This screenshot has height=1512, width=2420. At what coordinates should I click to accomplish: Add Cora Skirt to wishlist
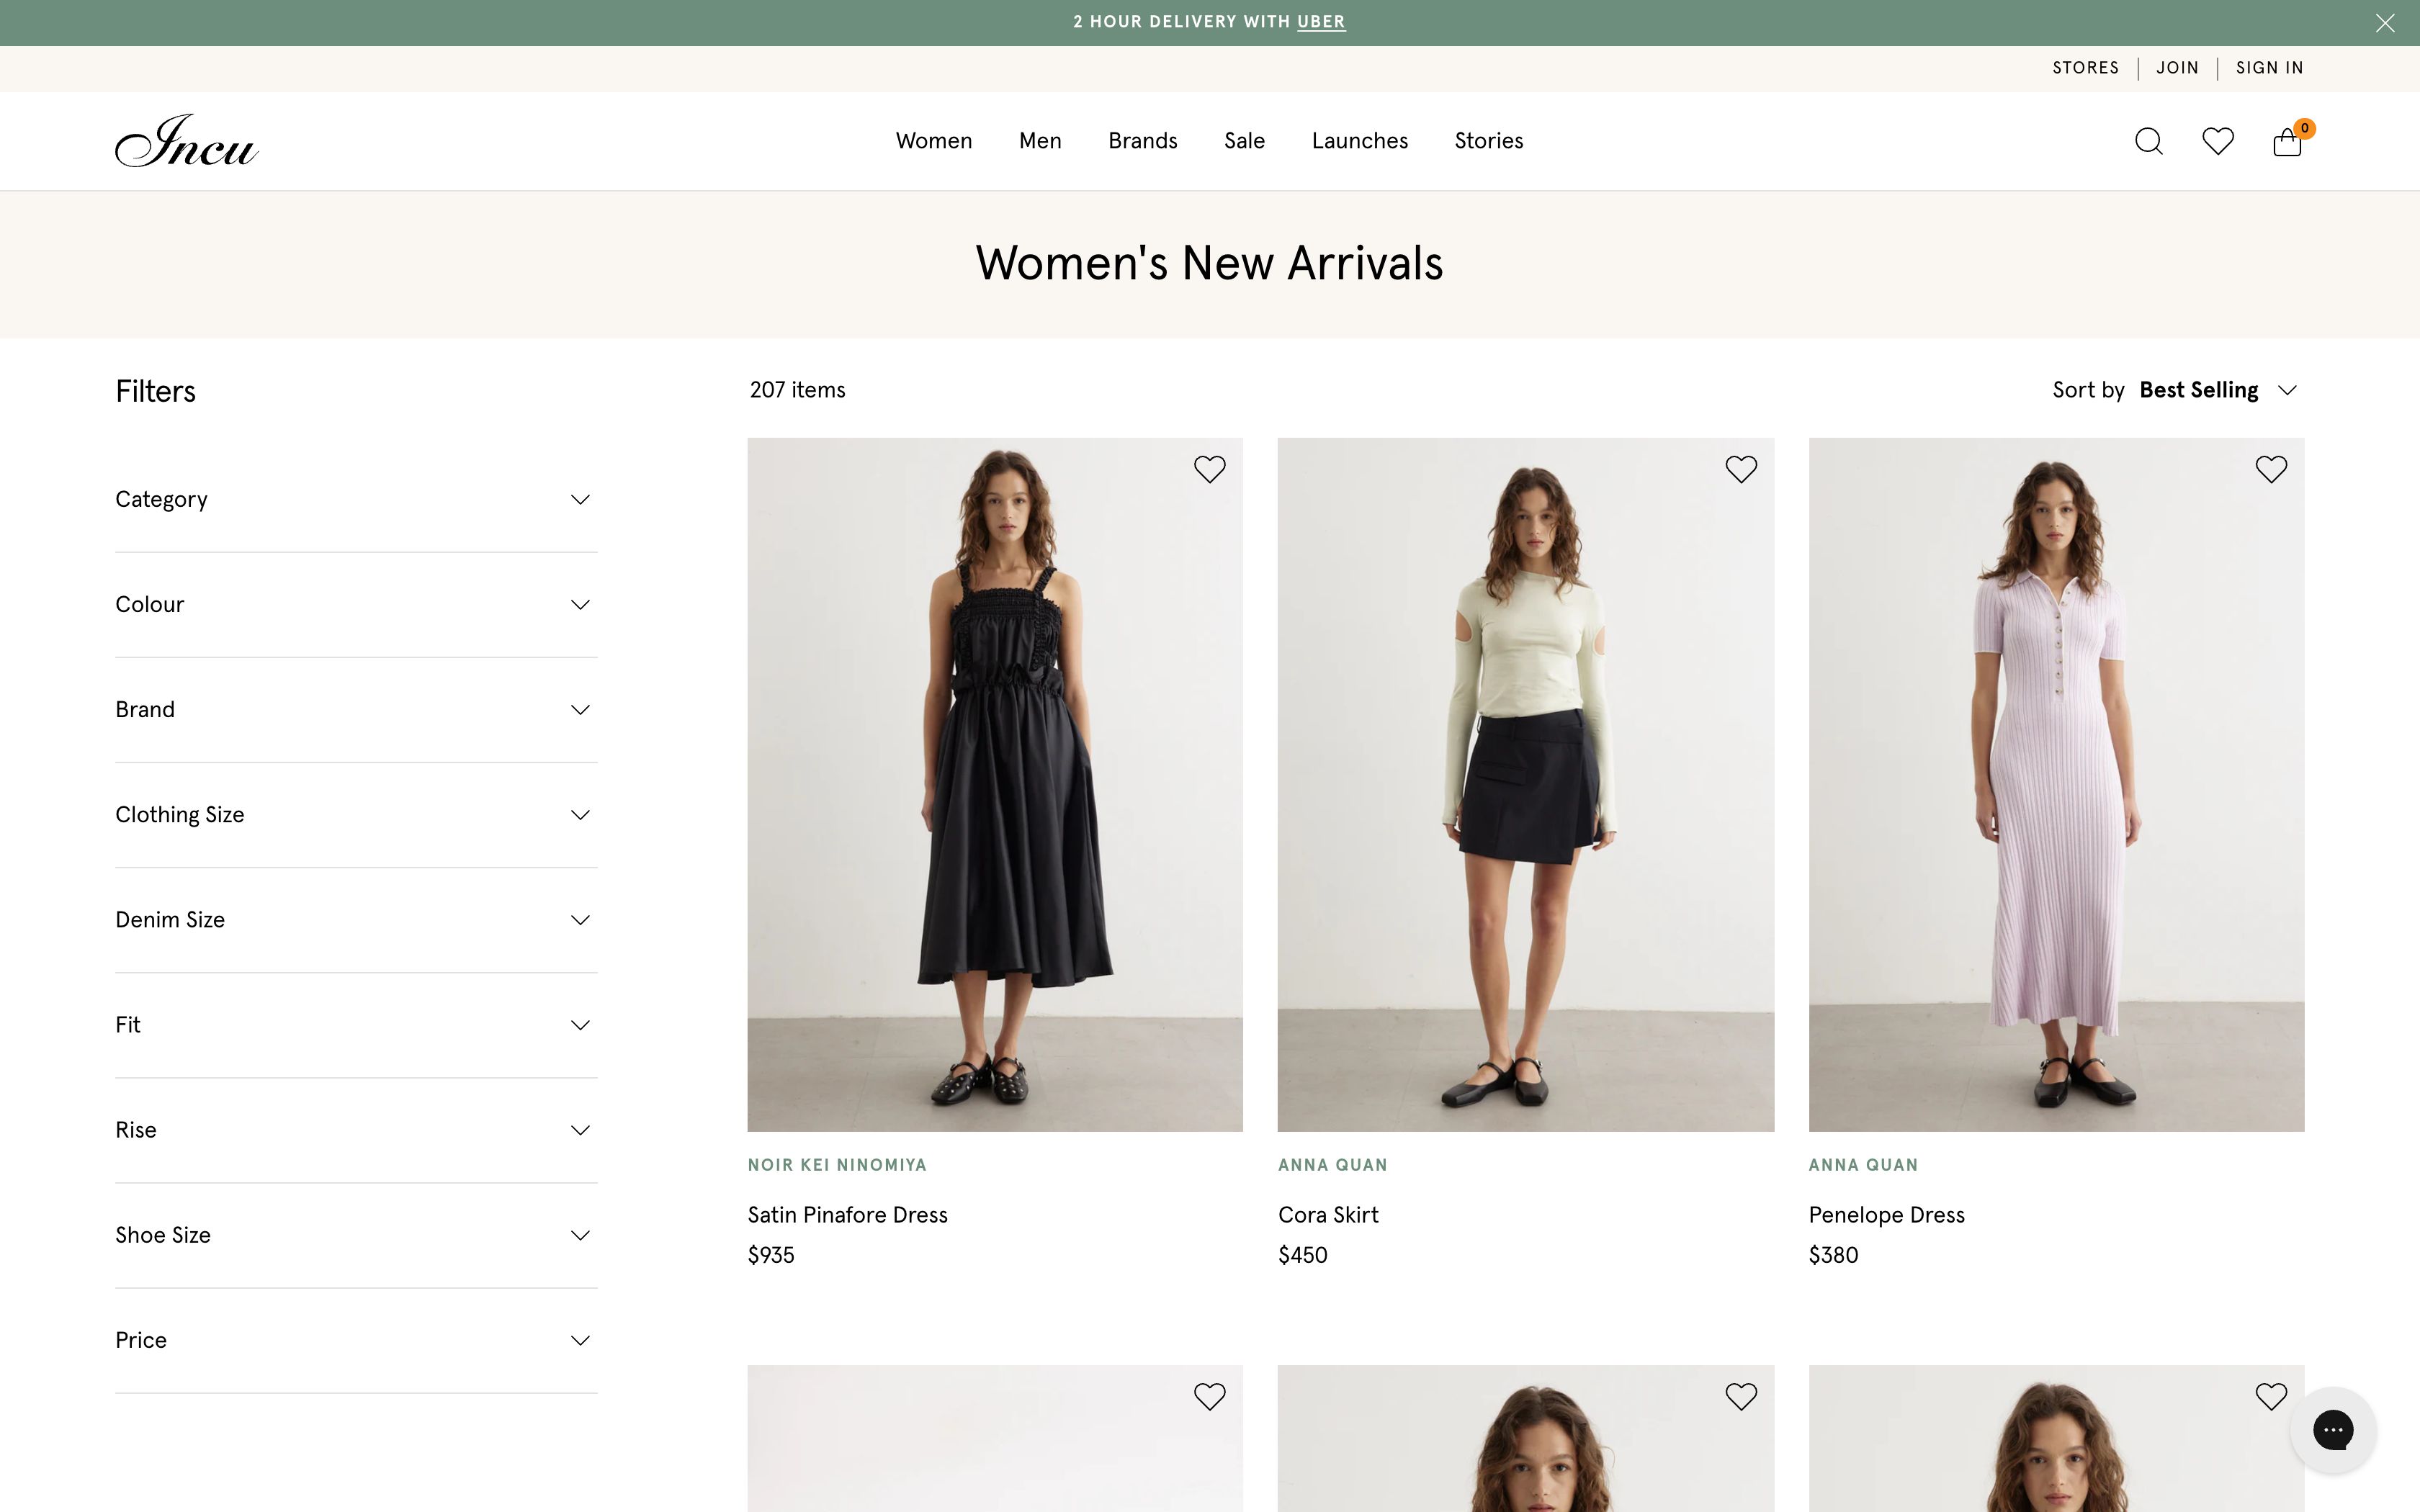point(1740,469)
